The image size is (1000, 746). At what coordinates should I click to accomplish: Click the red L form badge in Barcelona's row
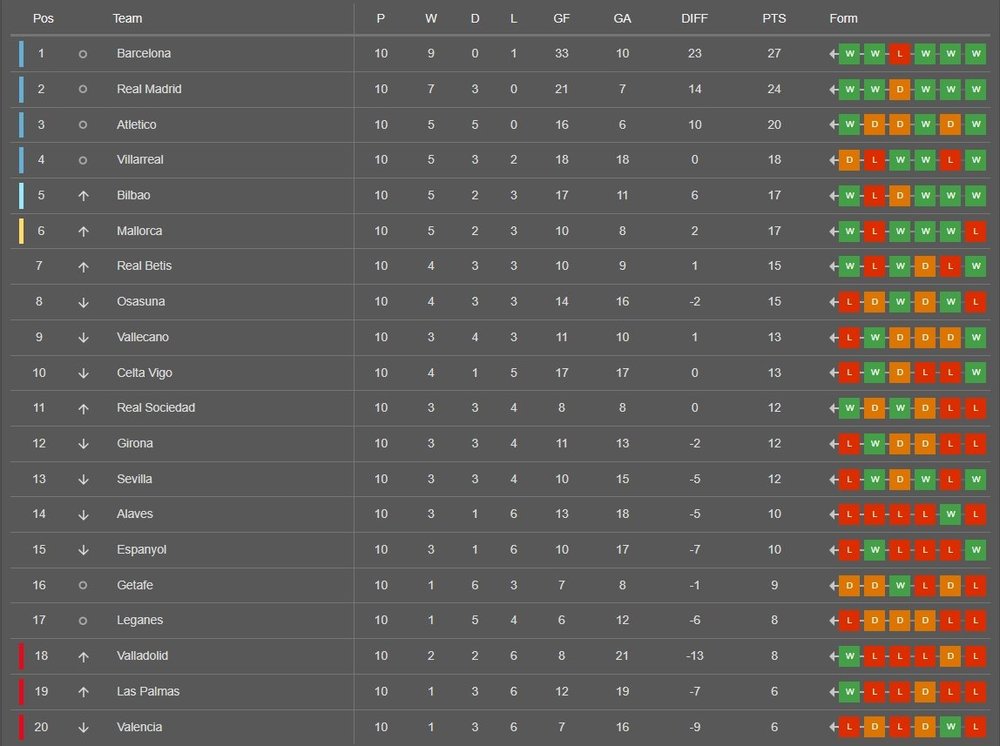click(x=899, y=54)
